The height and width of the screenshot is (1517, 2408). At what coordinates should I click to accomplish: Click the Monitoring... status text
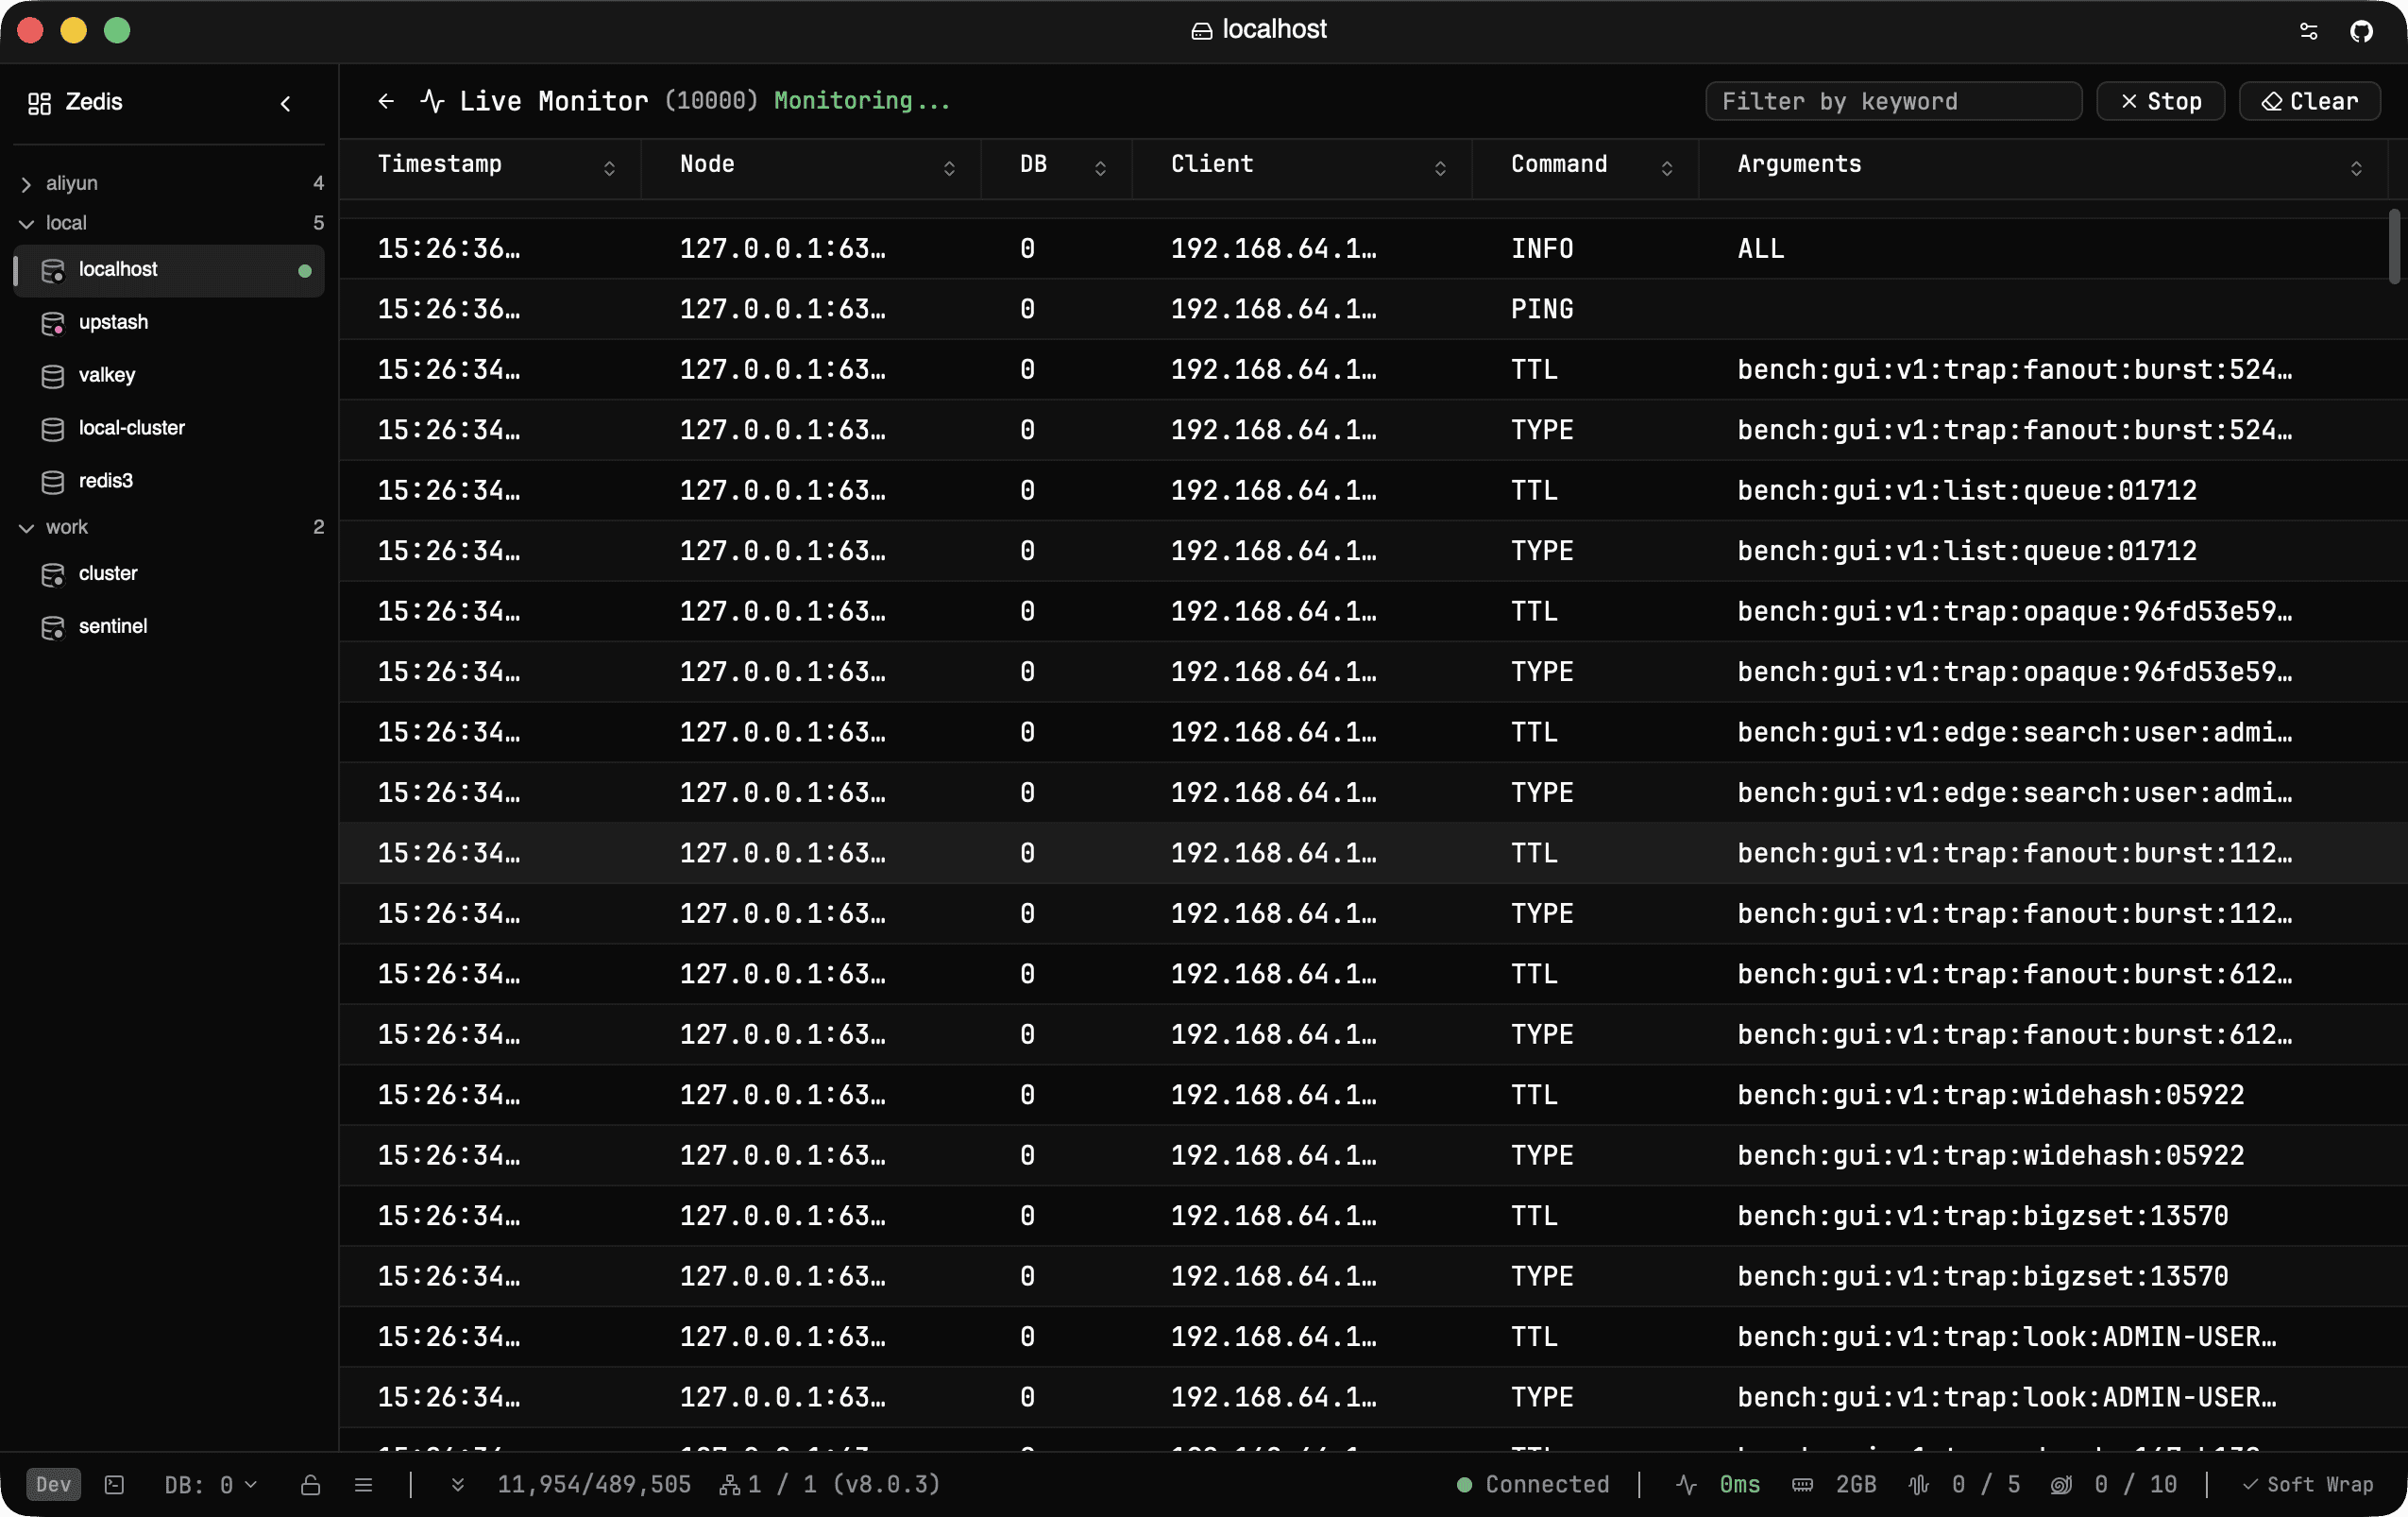pos(862,101)
